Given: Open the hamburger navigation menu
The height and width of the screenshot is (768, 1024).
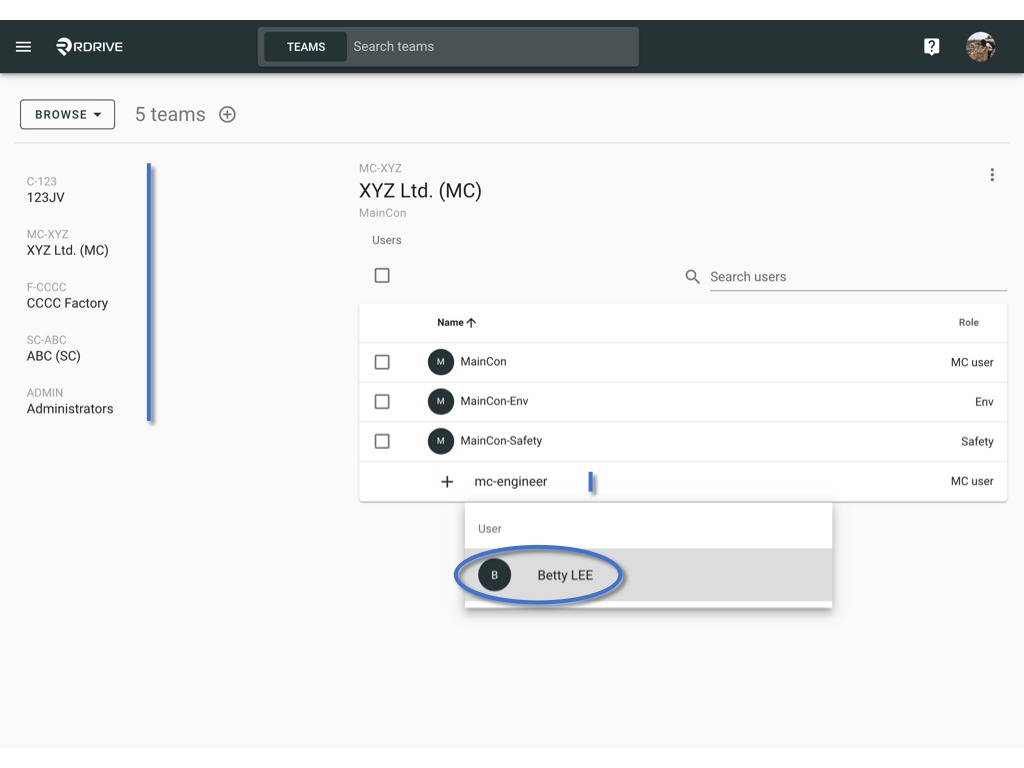Looking at the screenshot, I should pyautogui.click(x=24, y=46).
